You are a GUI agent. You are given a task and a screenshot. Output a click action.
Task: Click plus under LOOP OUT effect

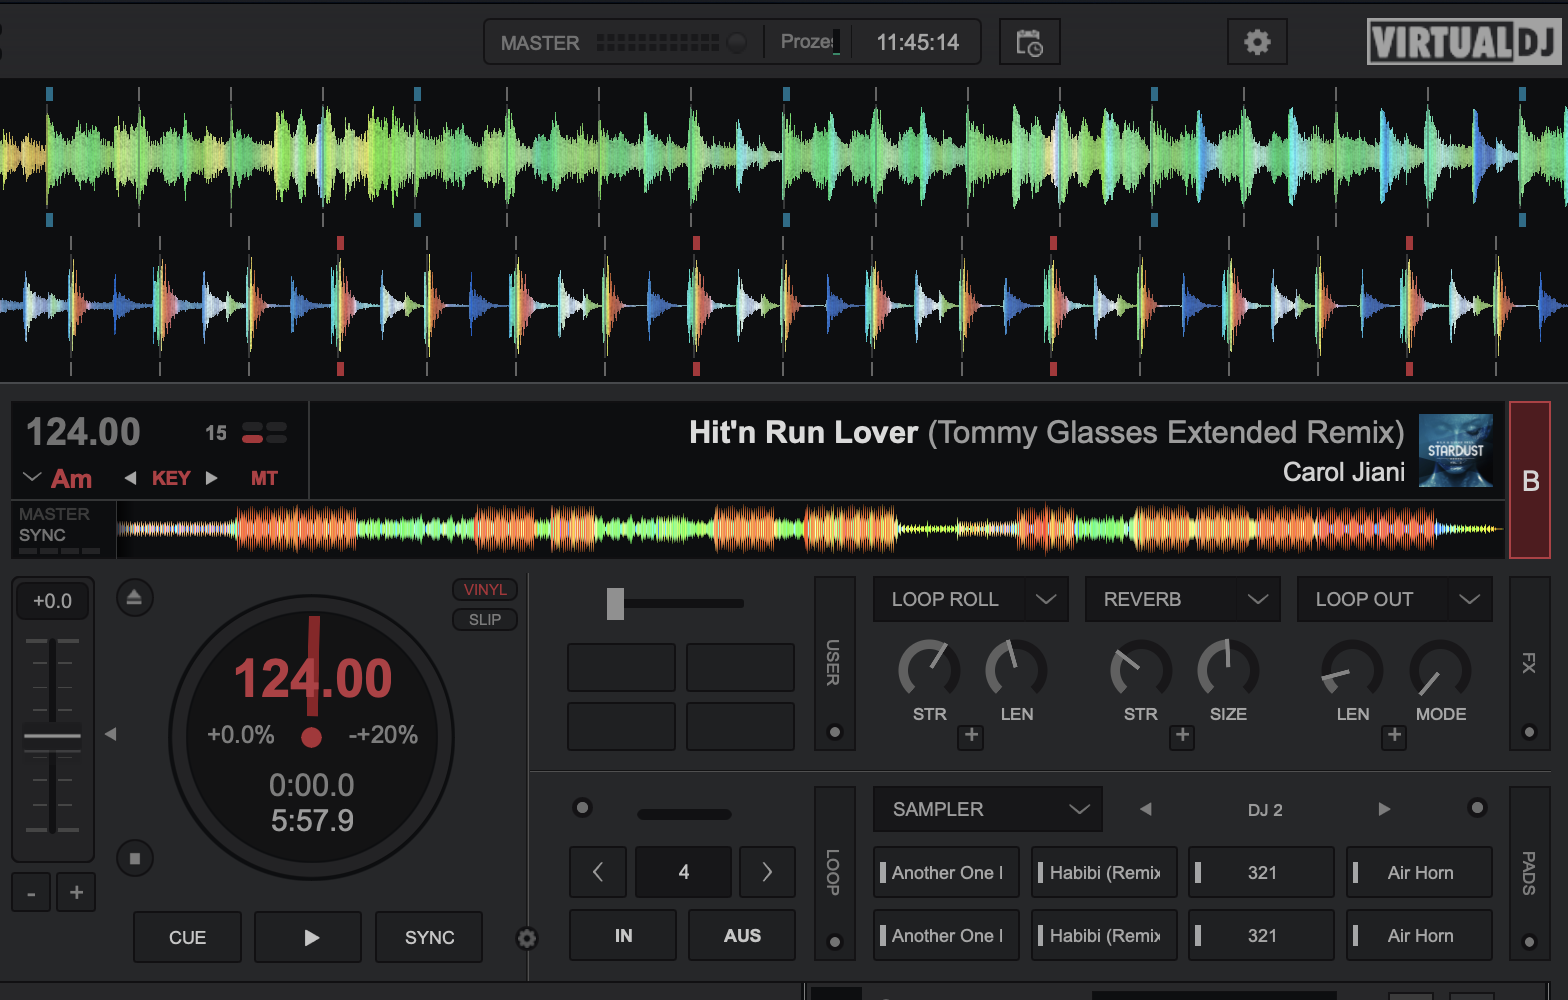[x=1395, y=736]
